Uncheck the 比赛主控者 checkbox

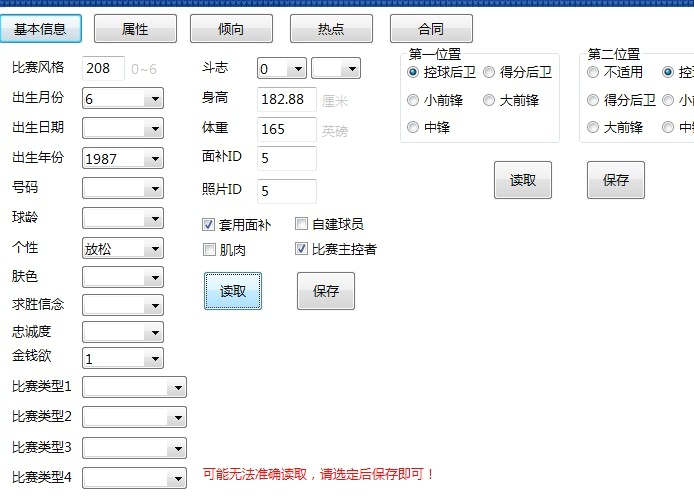coord(302,250)
